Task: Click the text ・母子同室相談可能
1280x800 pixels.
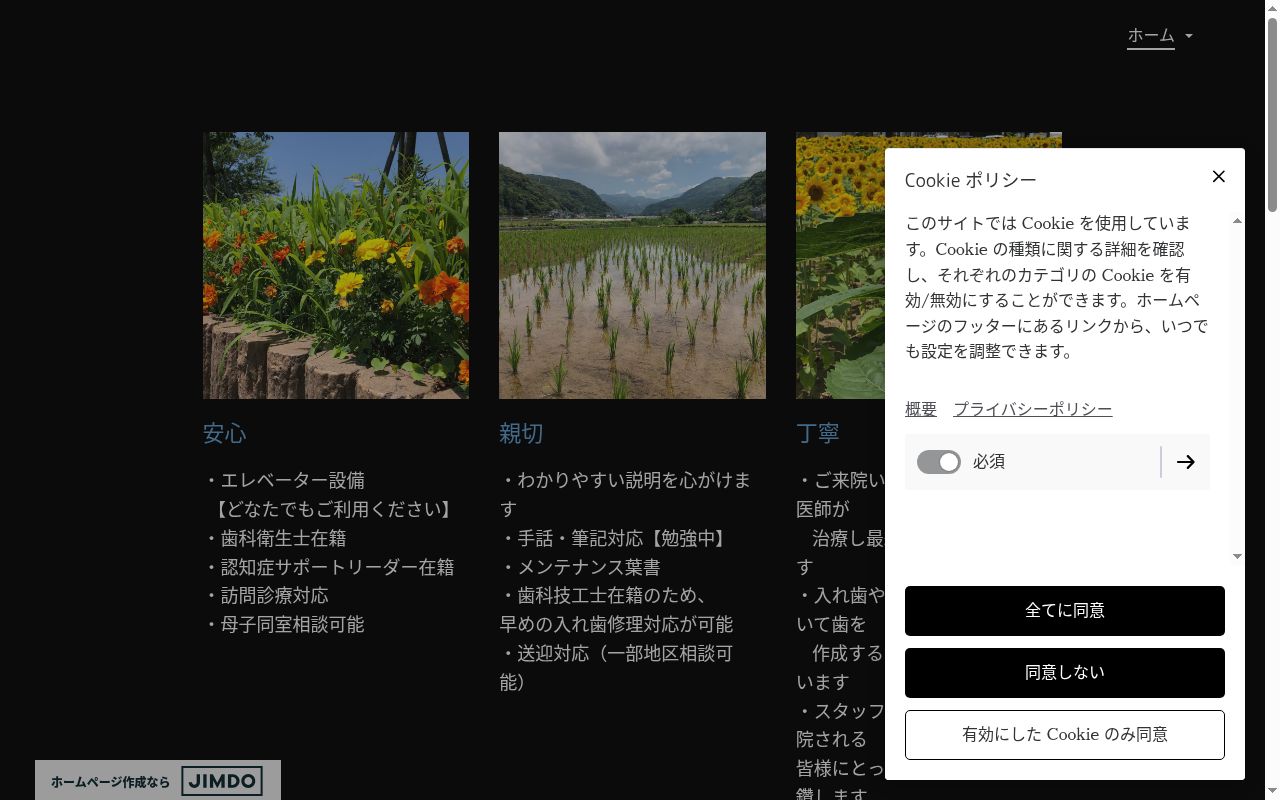Action: click(x=284, y=624)
